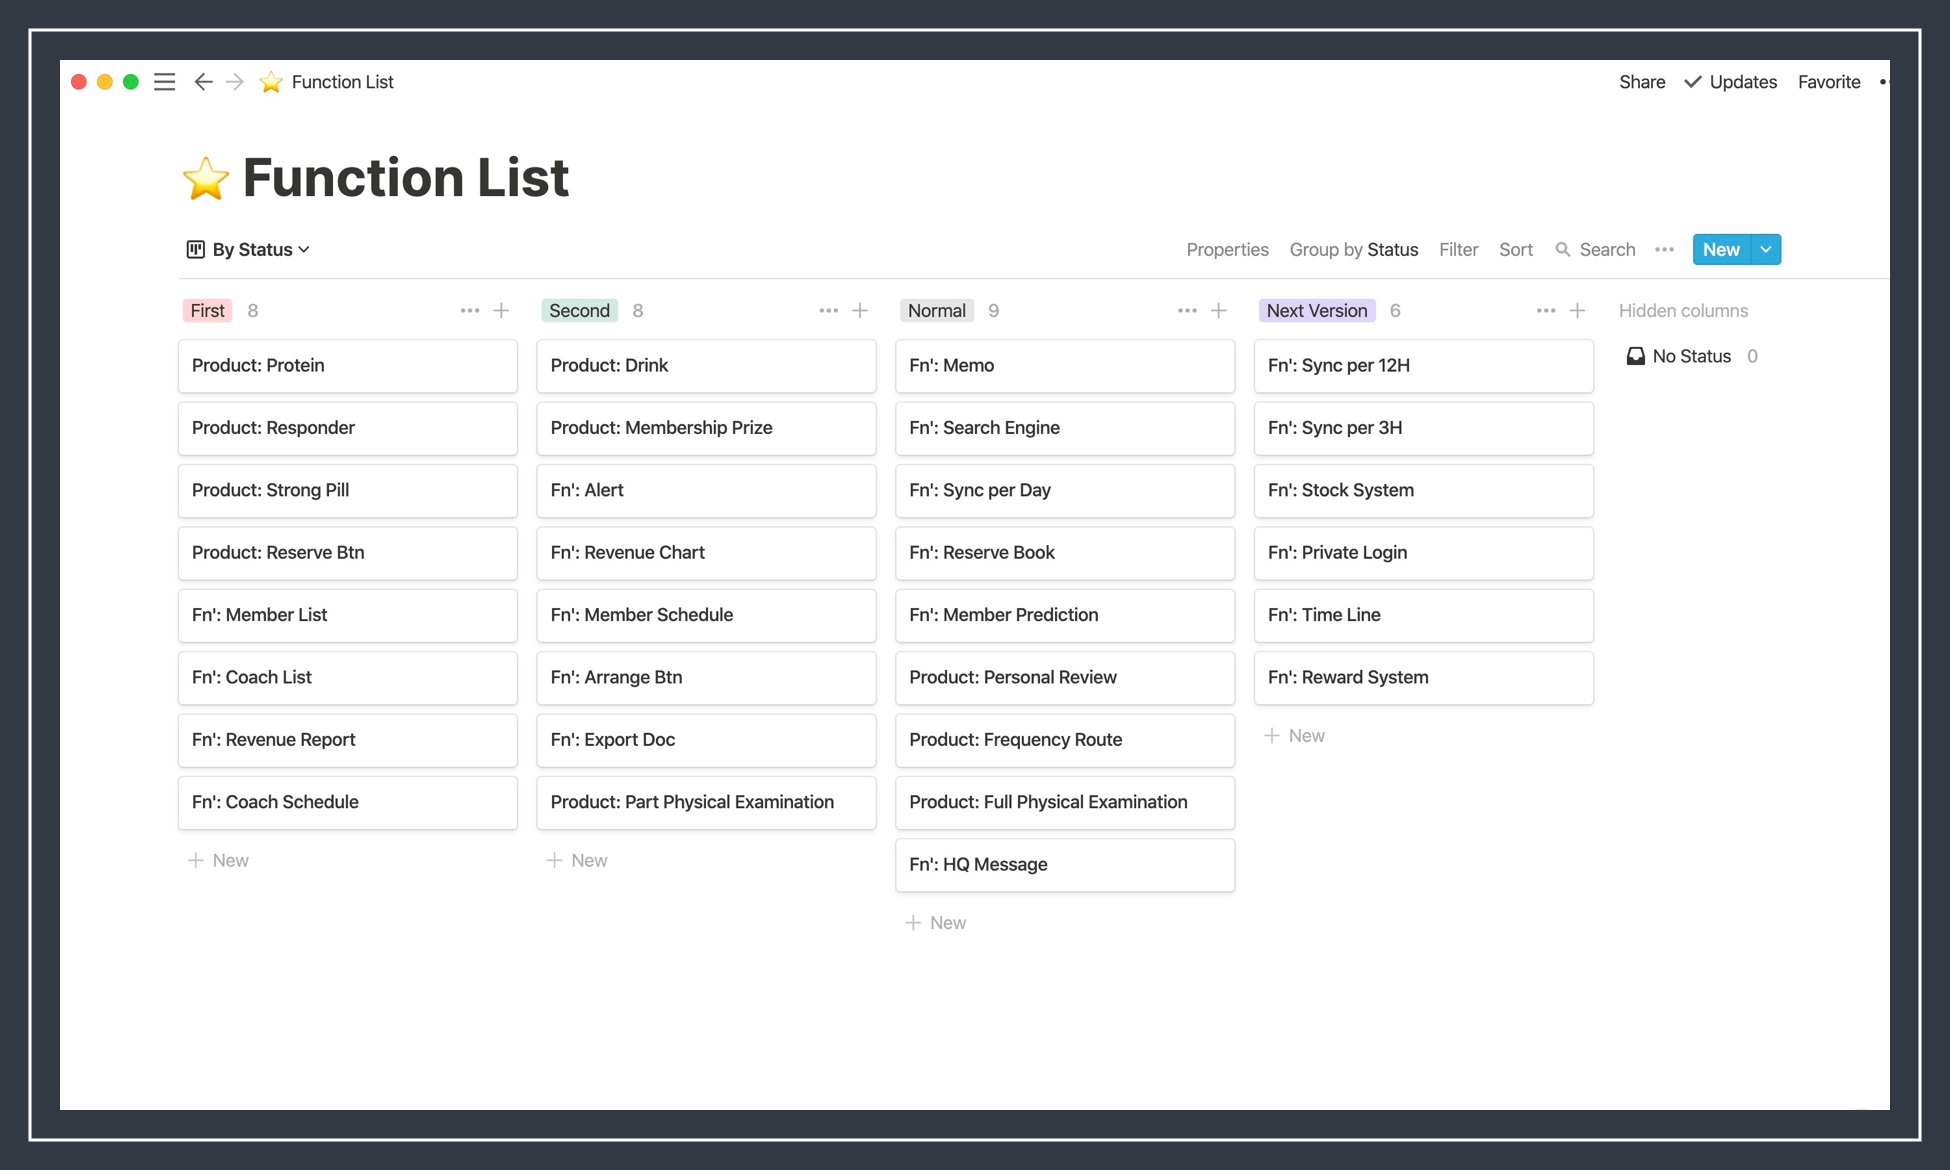
Task: Go forward with the right arrow
Action: (235, 82)
